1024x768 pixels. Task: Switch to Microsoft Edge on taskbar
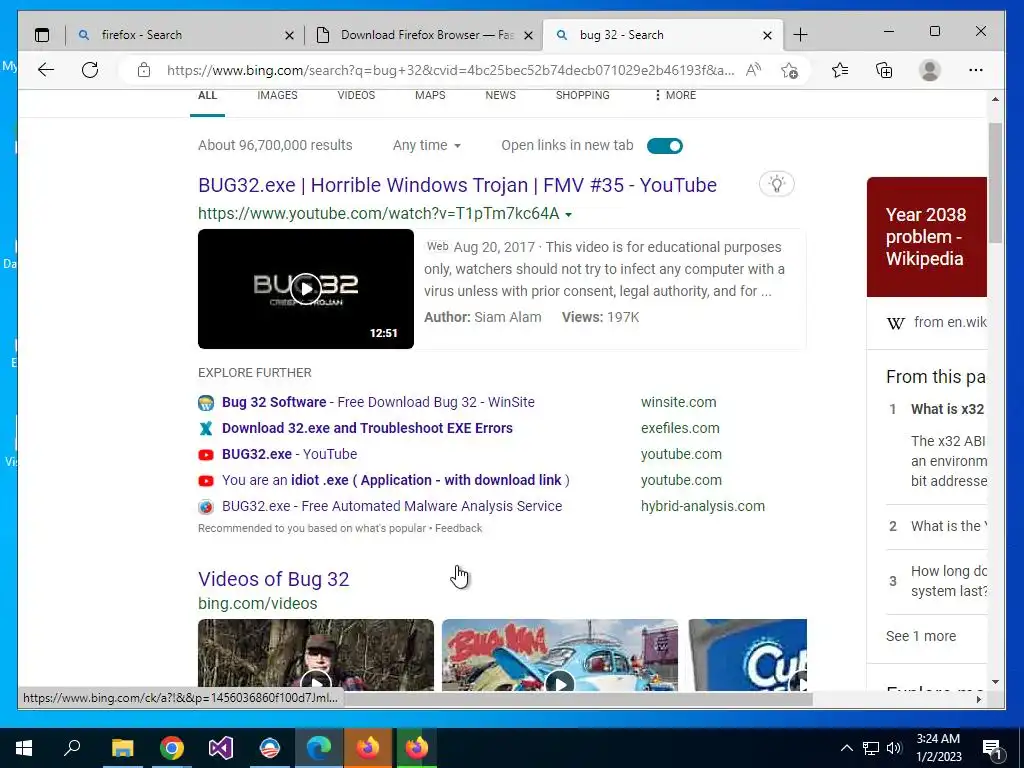(x=319, y=748)
